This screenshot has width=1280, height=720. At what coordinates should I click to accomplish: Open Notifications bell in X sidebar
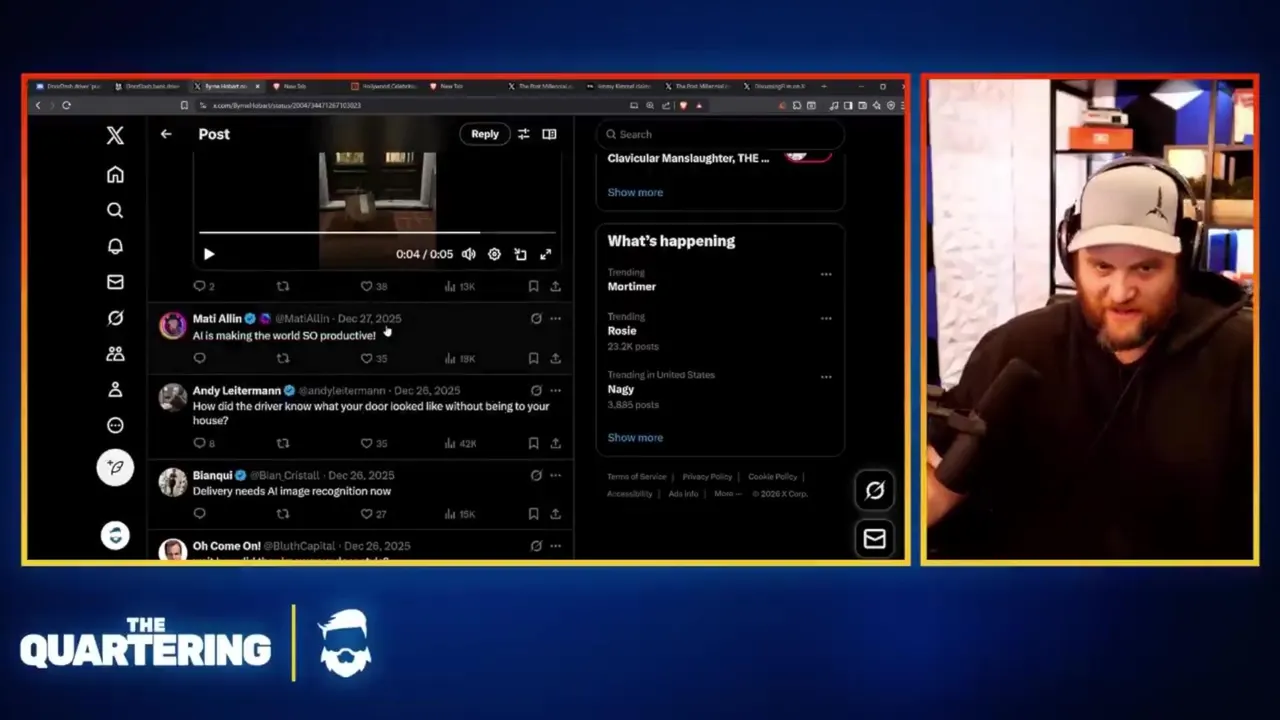tap(115, 246)
